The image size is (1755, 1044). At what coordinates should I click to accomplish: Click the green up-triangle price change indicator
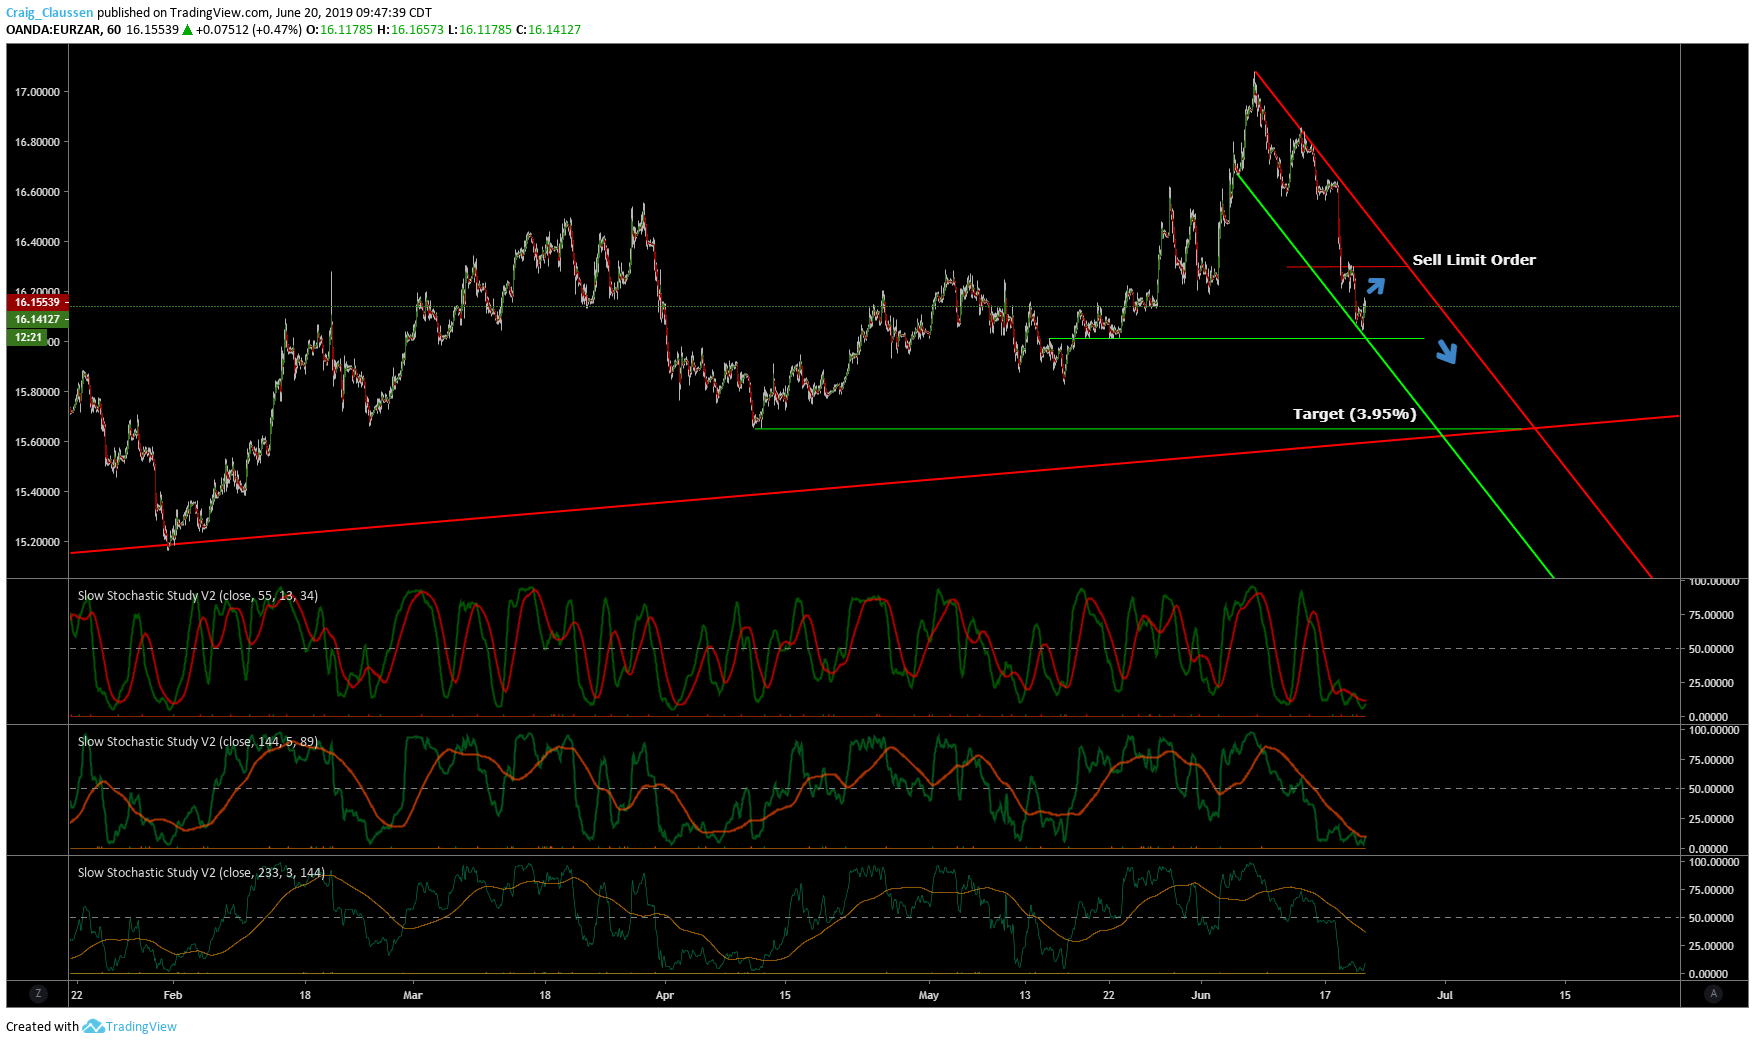[x=187, y=30]
